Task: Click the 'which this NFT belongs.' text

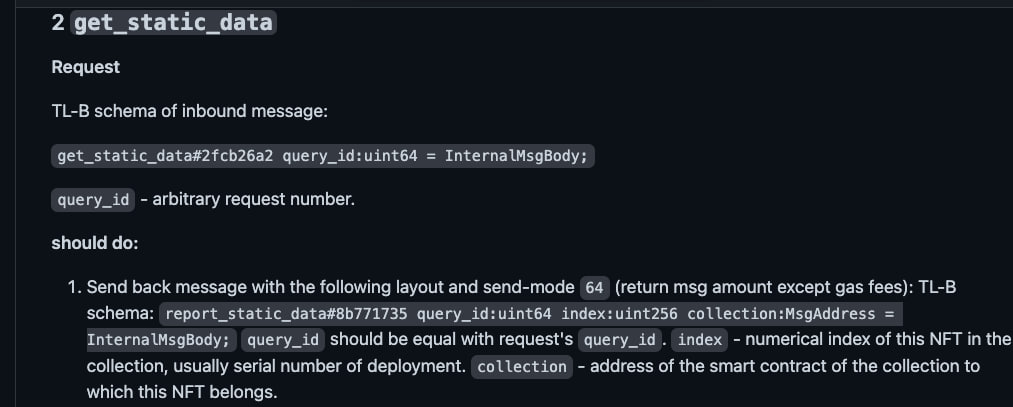Action: pos(182,392)
